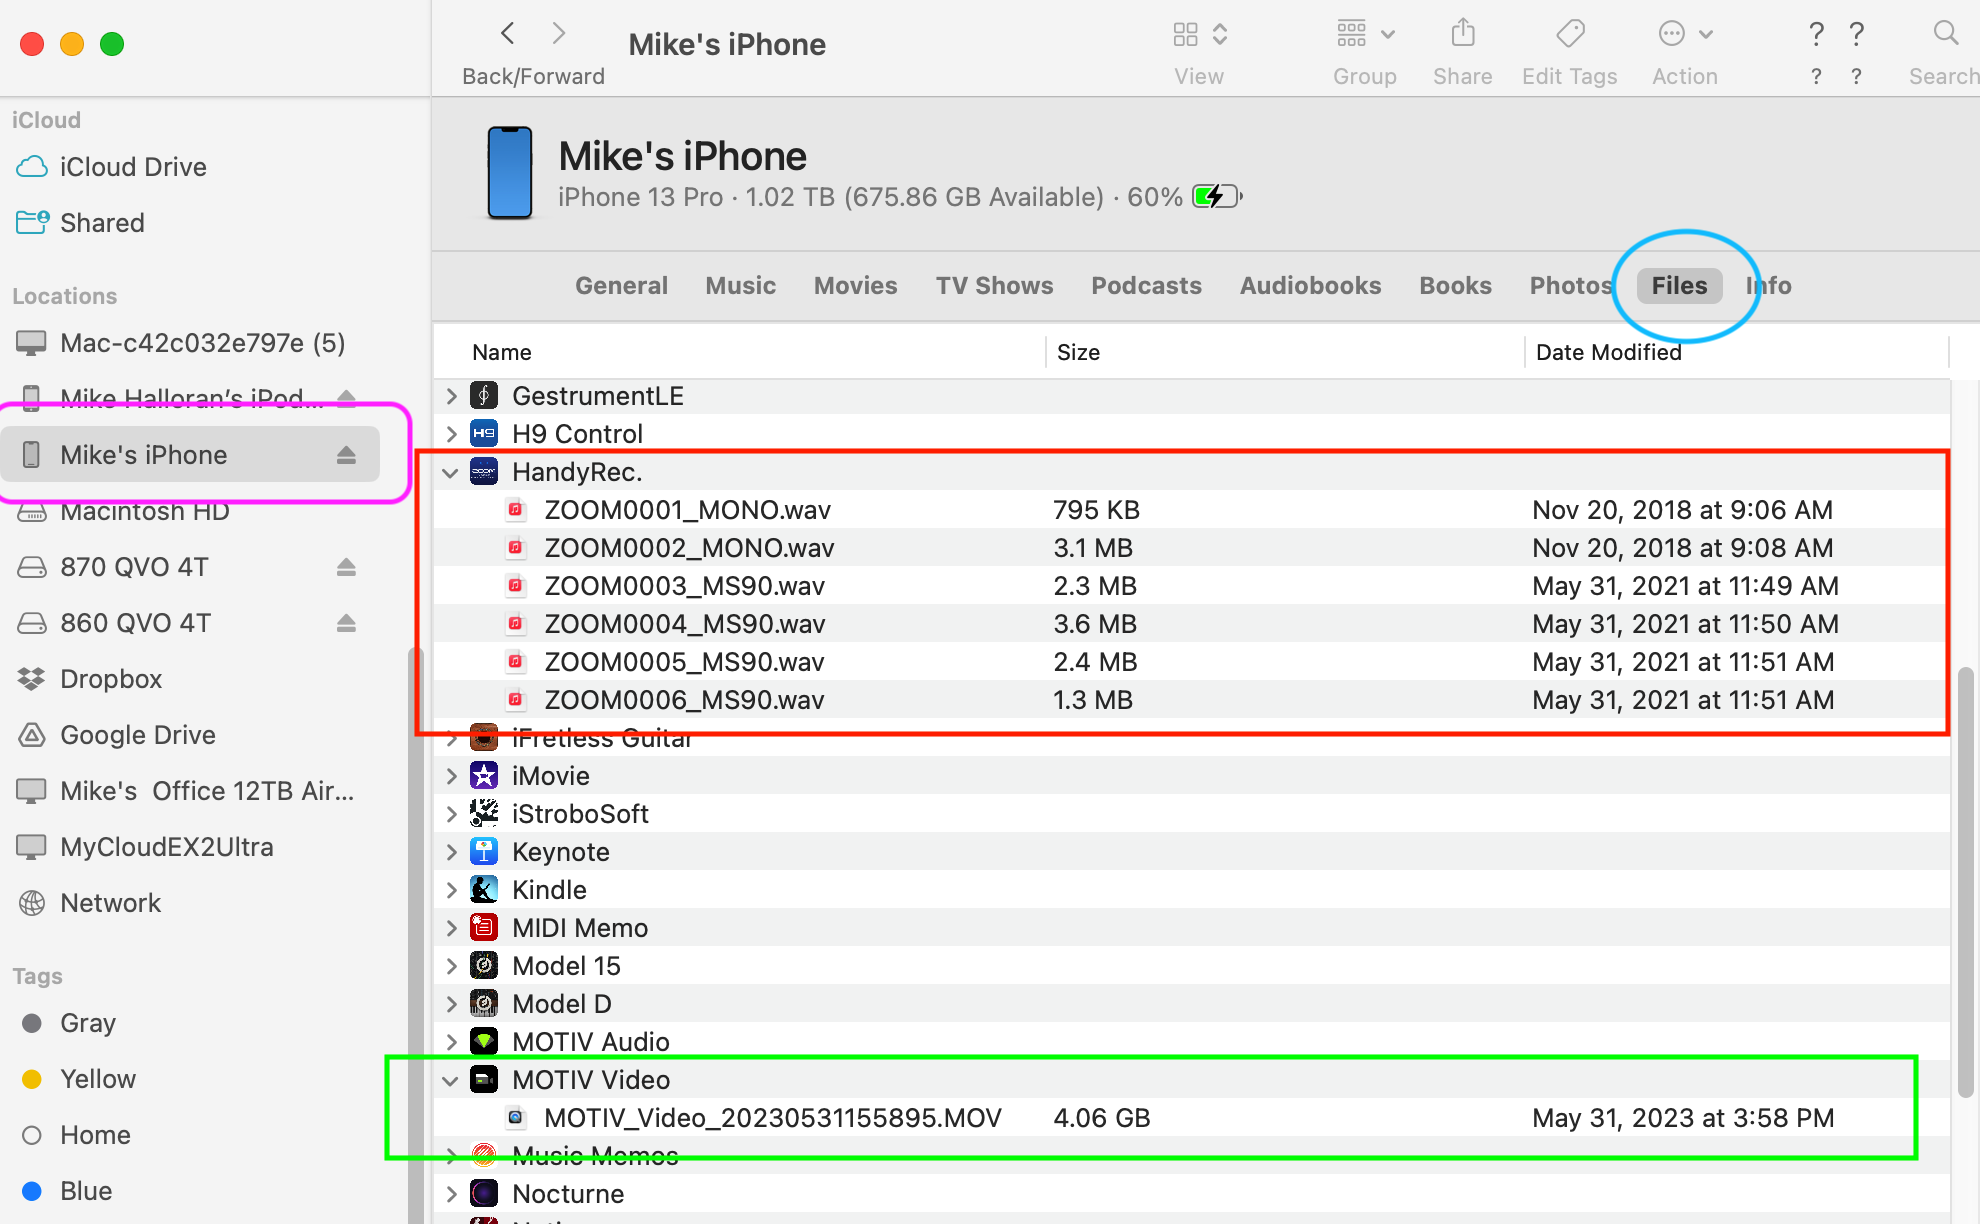Image resolution: width=1980 pixels, height=1224 pixels.
Task: Click the H9 Control app icon
Action: [484, 434]
